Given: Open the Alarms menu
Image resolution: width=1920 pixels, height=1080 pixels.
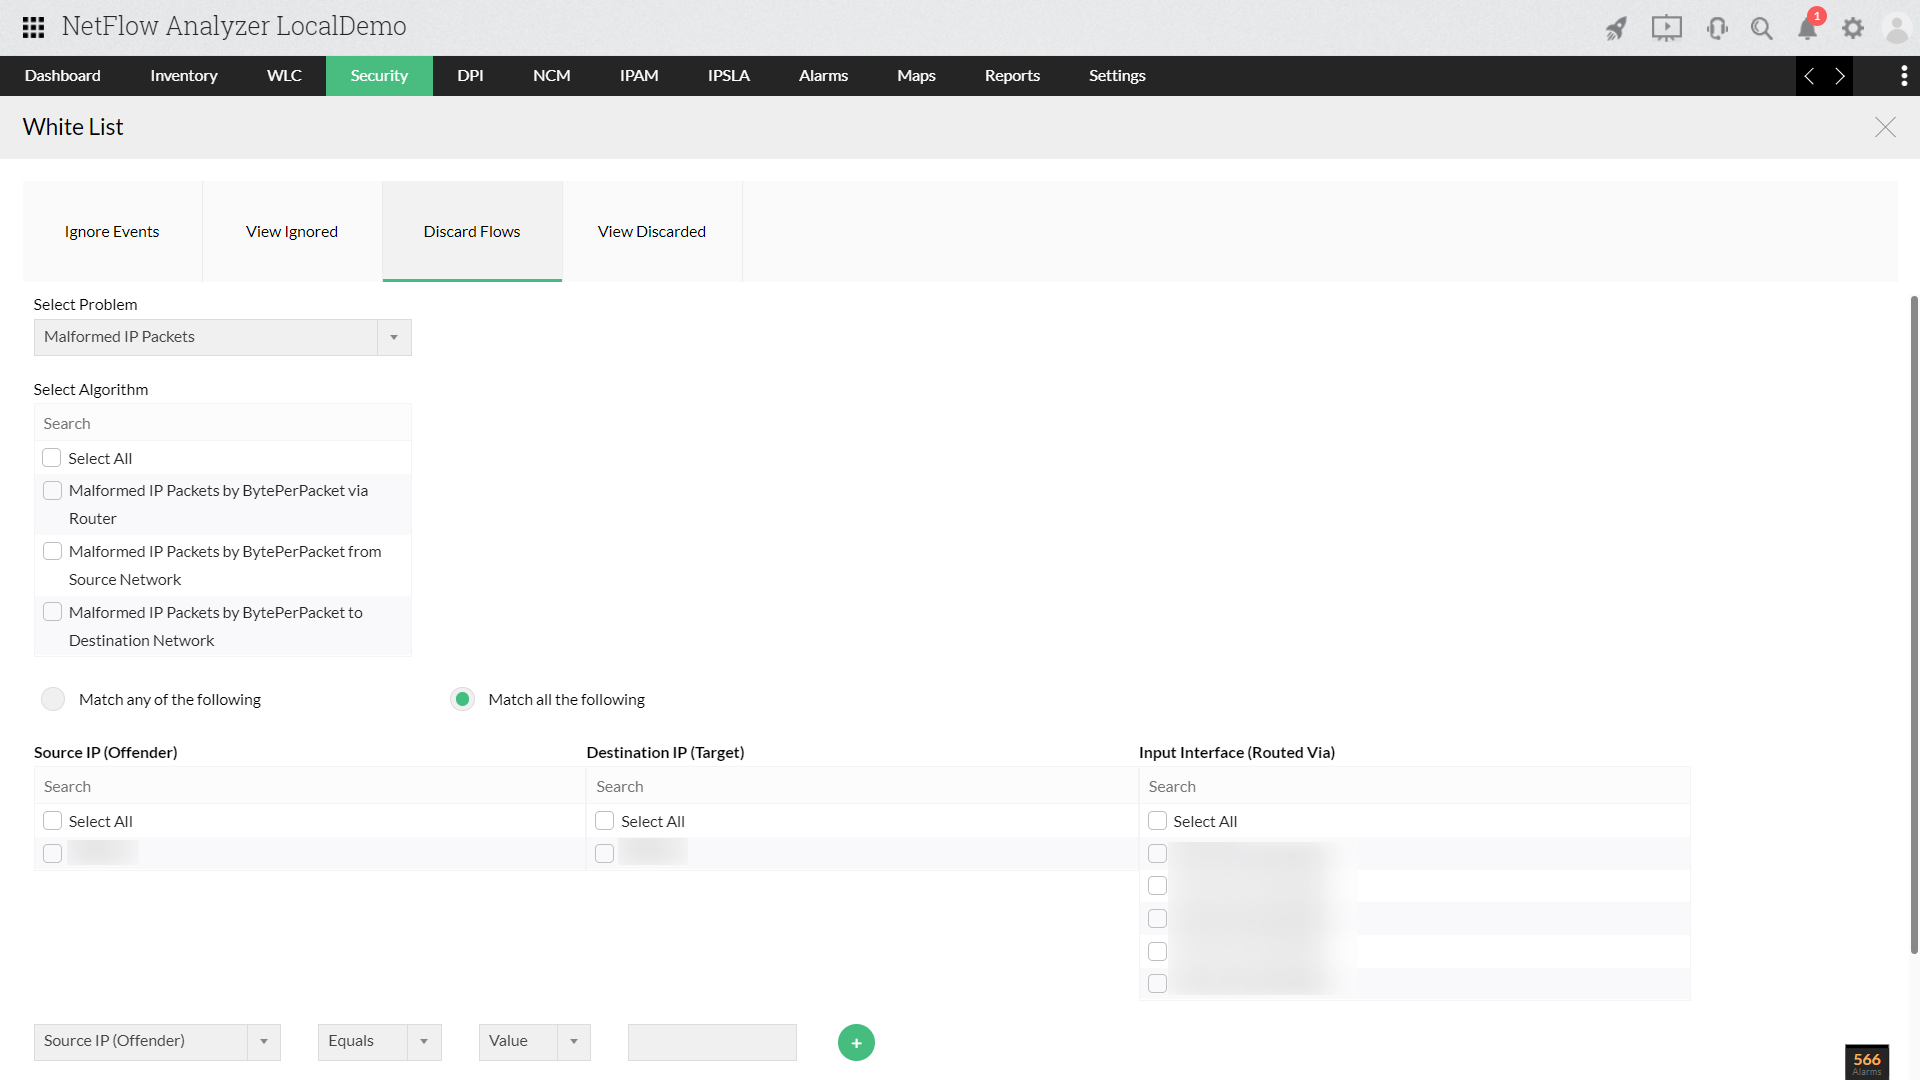Looking at the screenshot, I should 823,76.
